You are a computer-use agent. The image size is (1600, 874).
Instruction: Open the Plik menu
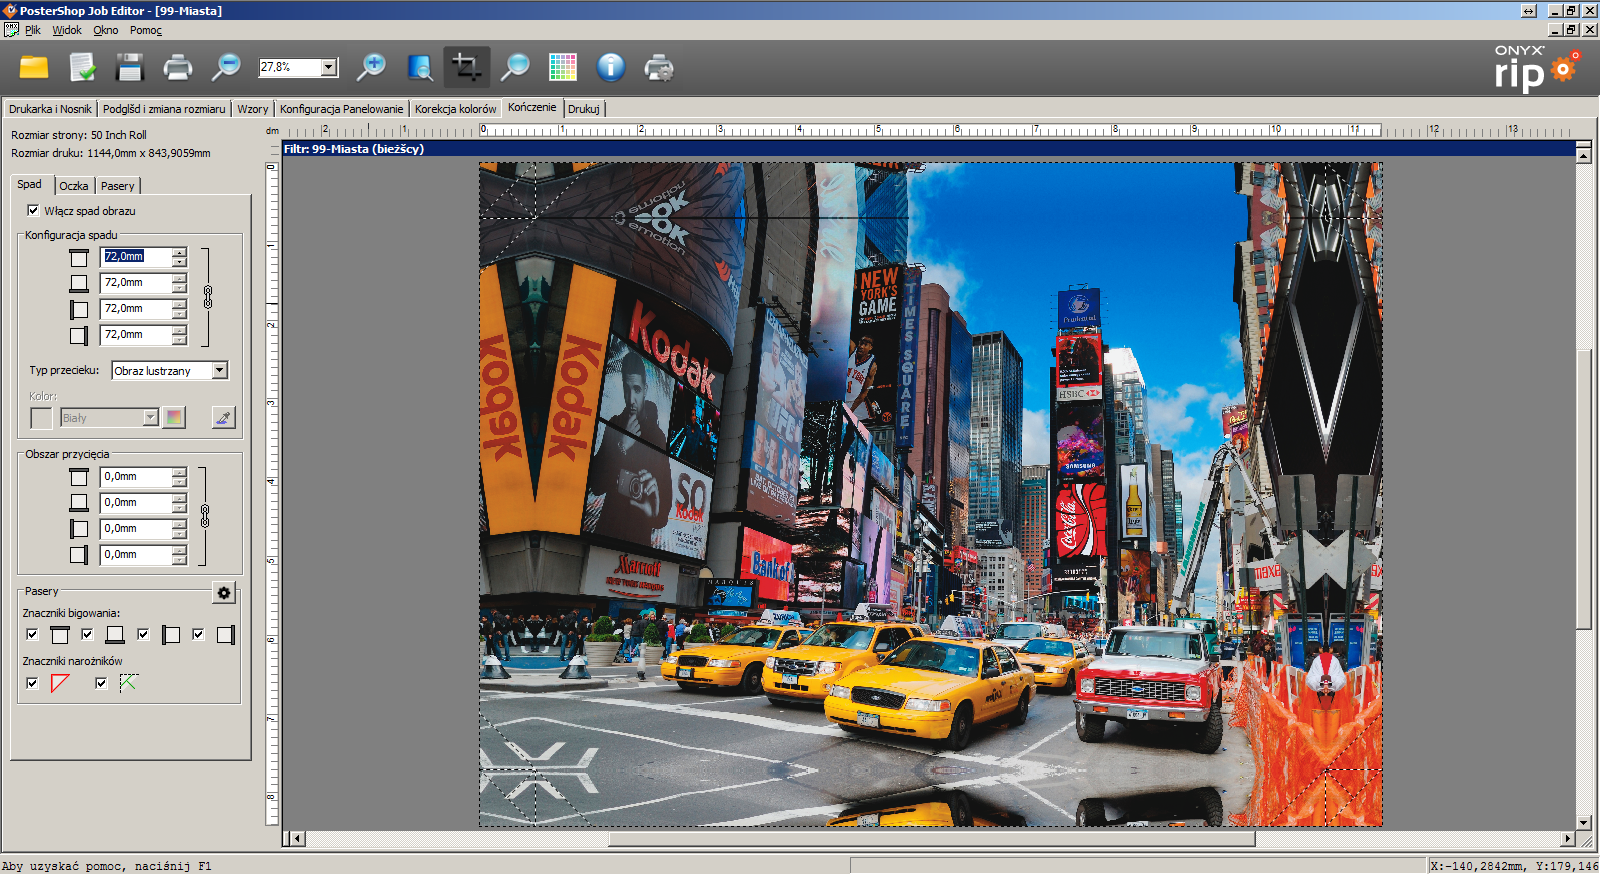coord(33,30)
